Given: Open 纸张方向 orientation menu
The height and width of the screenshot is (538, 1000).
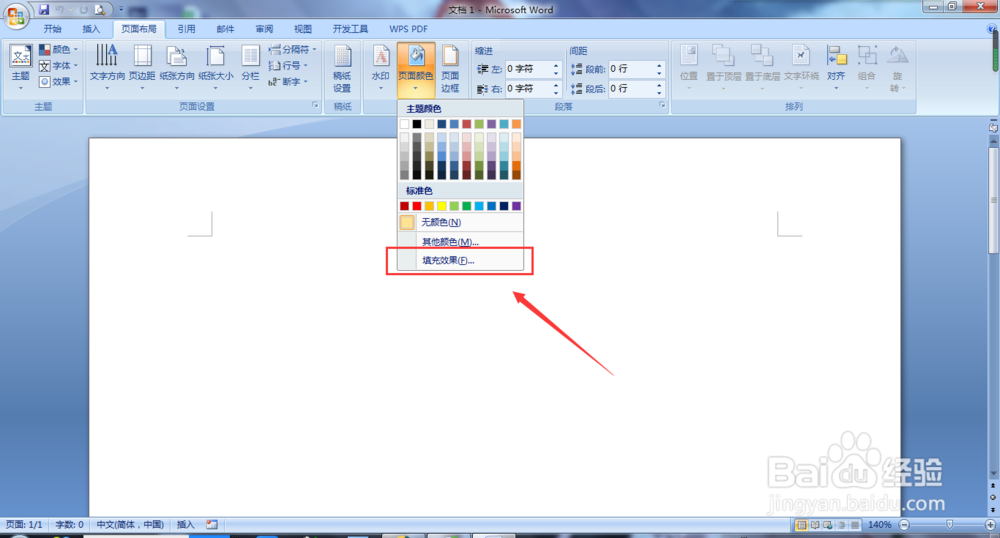Looking at the screenshot, I should click(177, 67).
